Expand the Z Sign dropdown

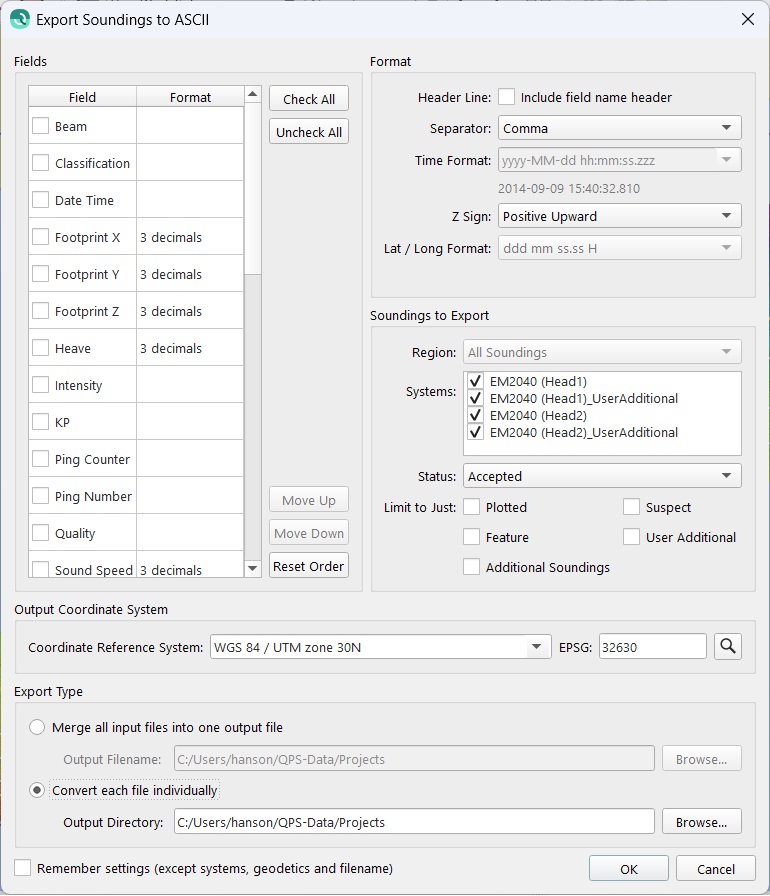tap(619, 216)
